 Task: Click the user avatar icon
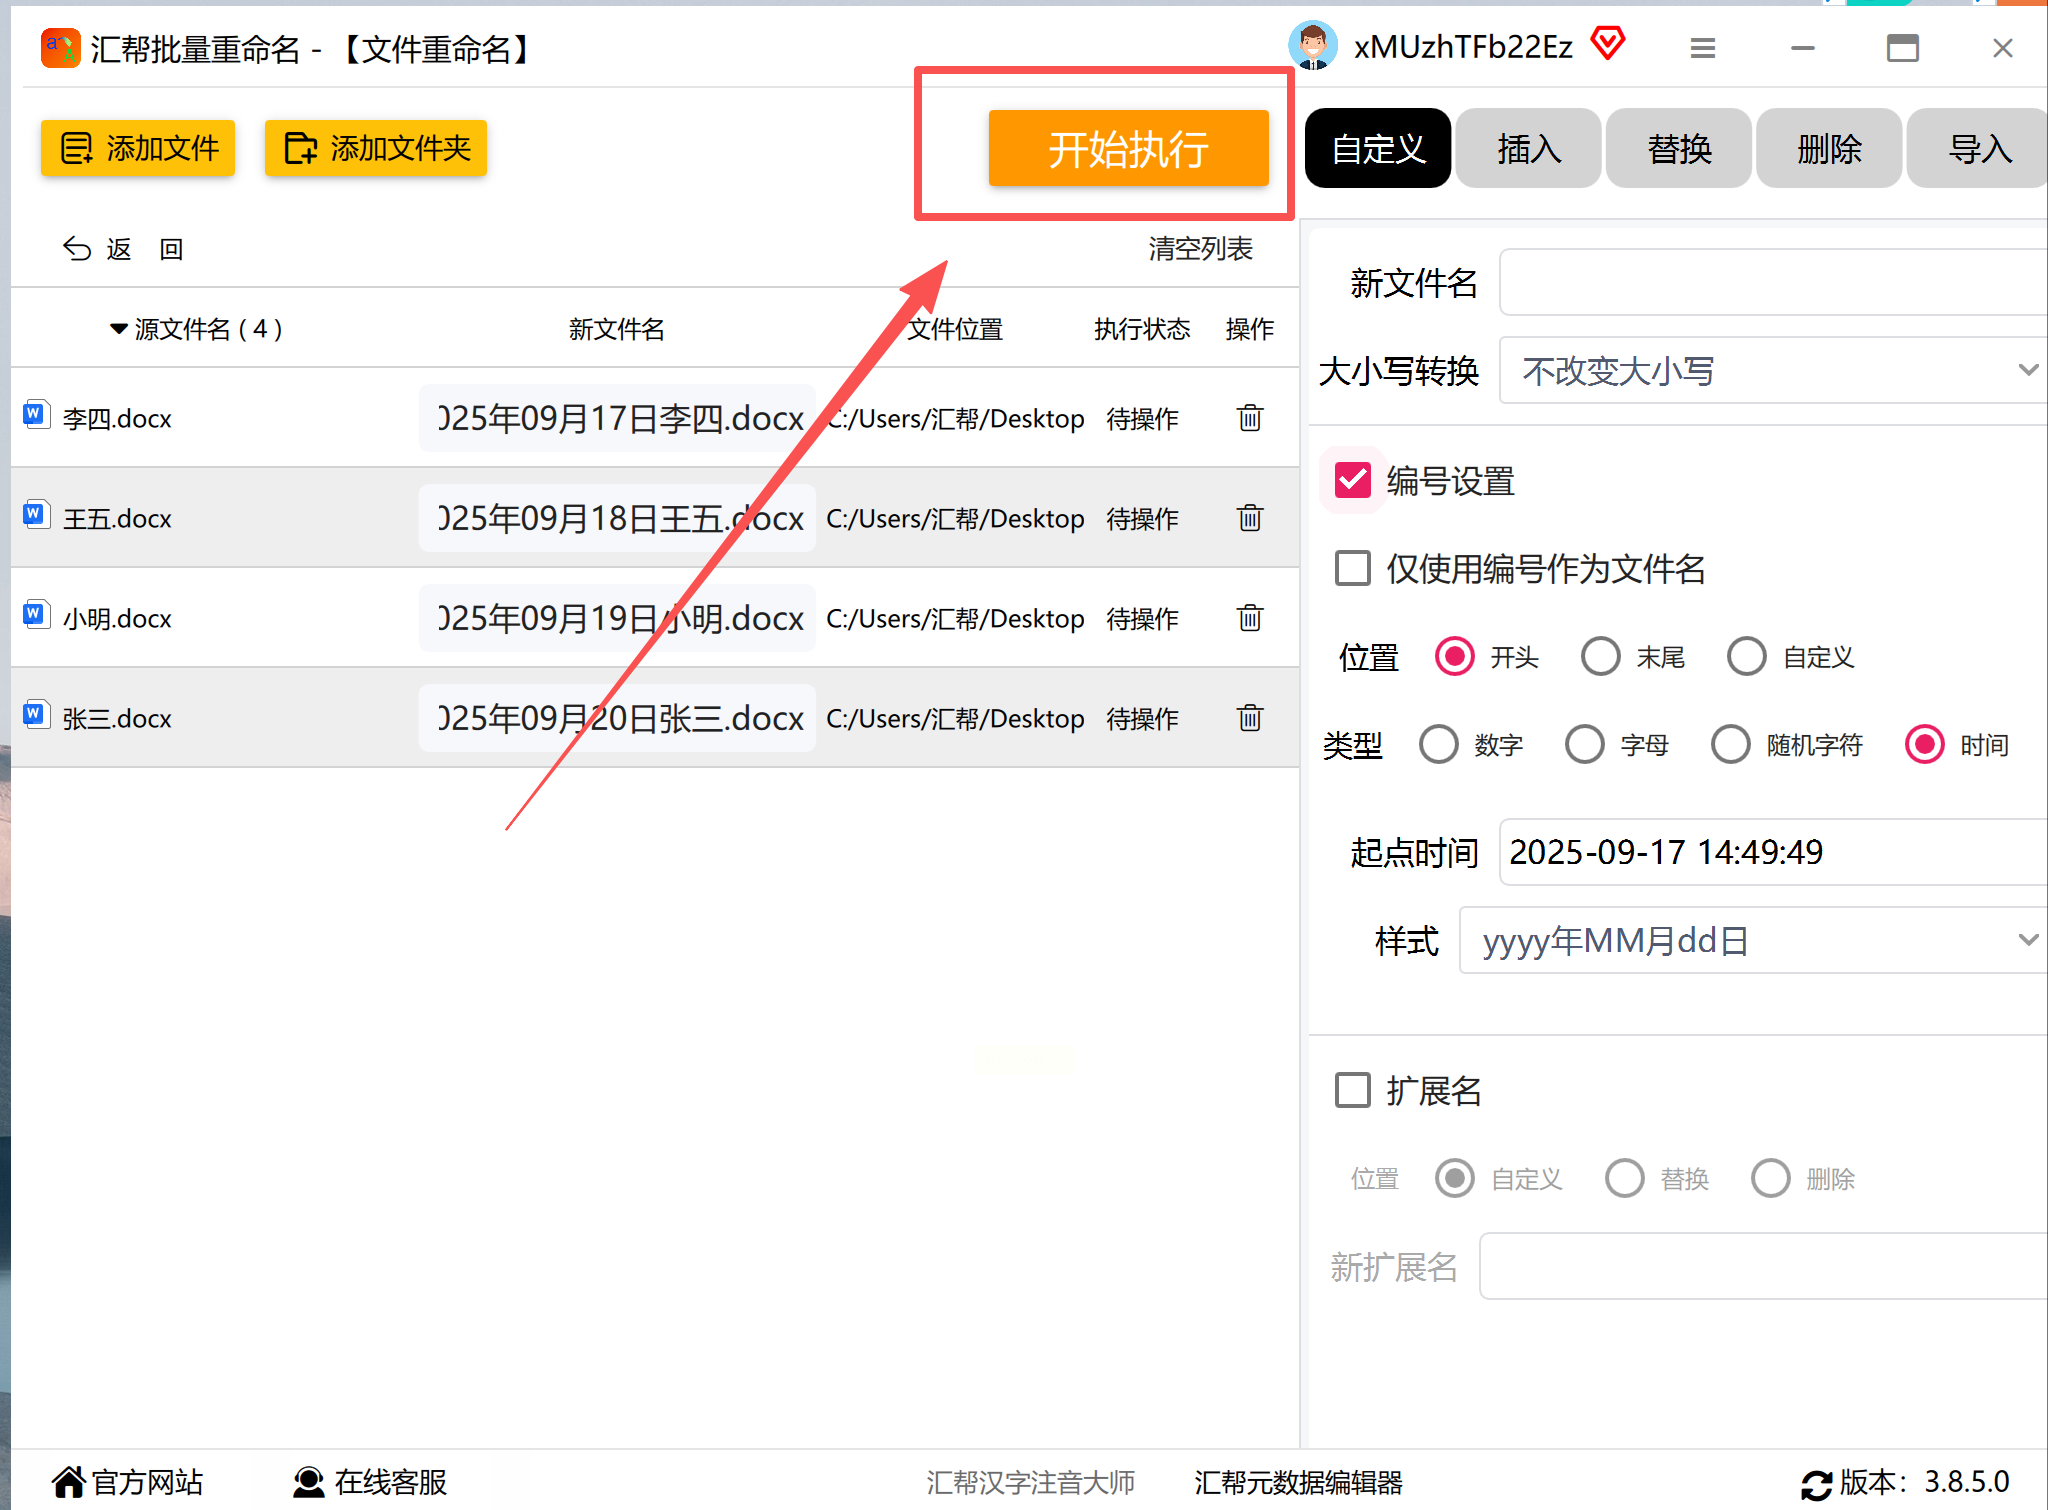tap(1312, 46)
